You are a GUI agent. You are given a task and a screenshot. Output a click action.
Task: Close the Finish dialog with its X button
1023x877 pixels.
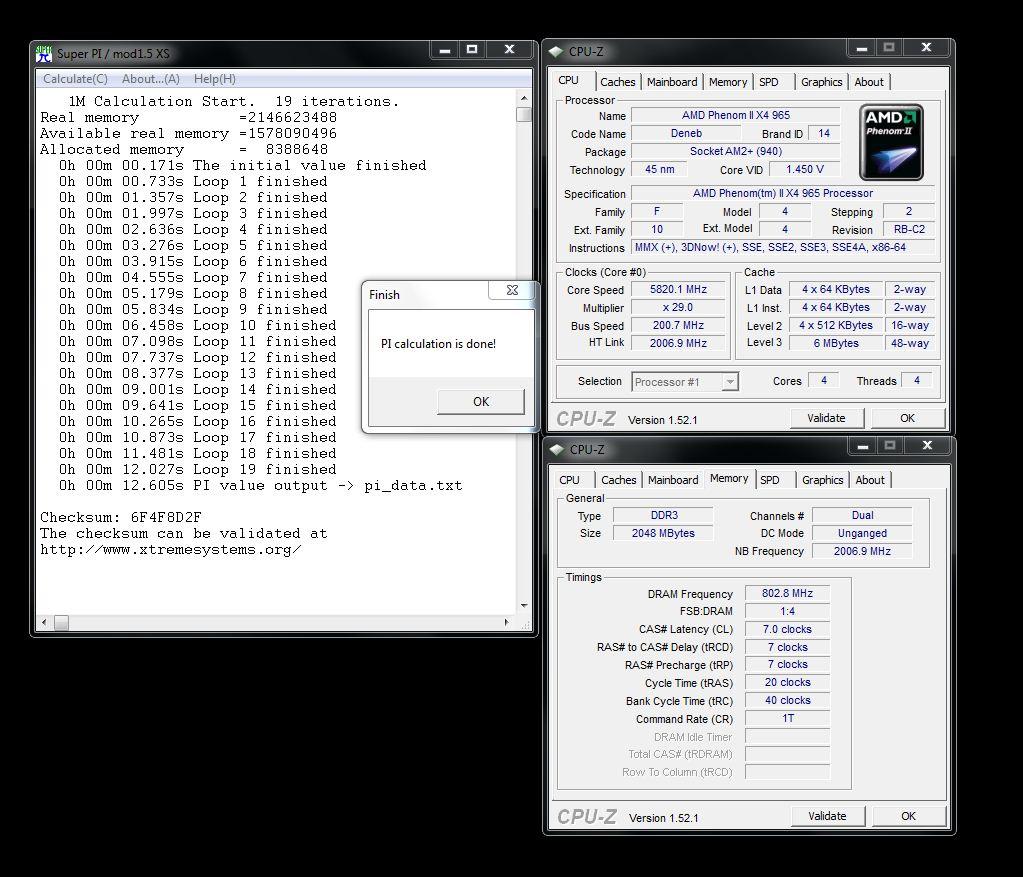512,290
